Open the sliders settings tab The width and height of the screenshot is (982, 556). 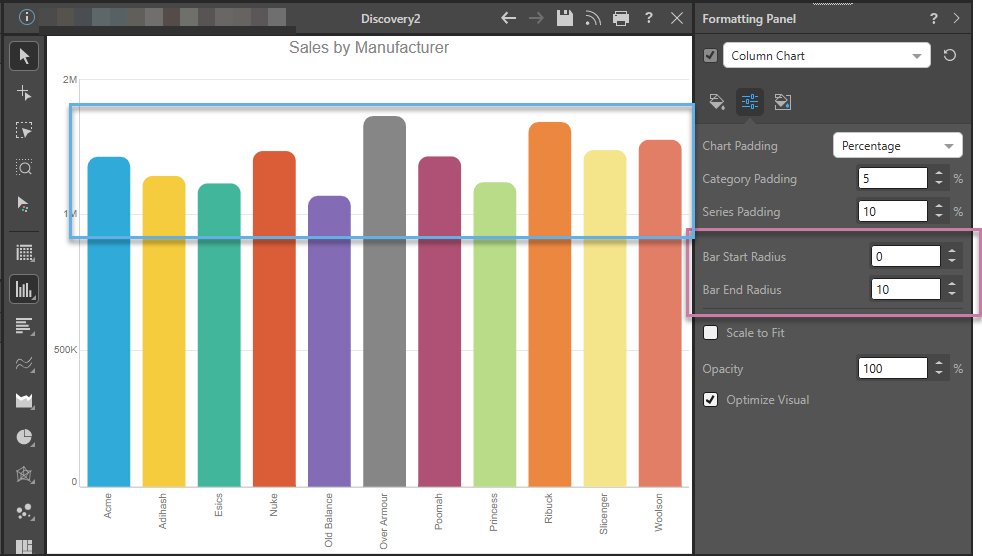tap(750, 101)
